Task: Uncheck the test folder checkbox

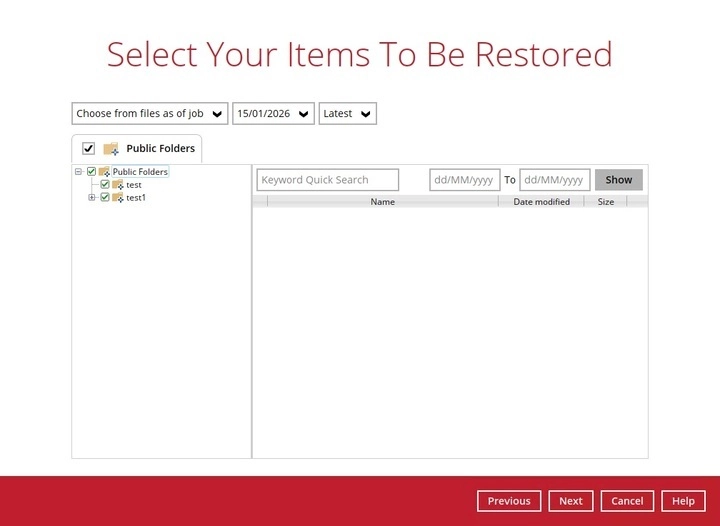Action: (x=105, y=185)
